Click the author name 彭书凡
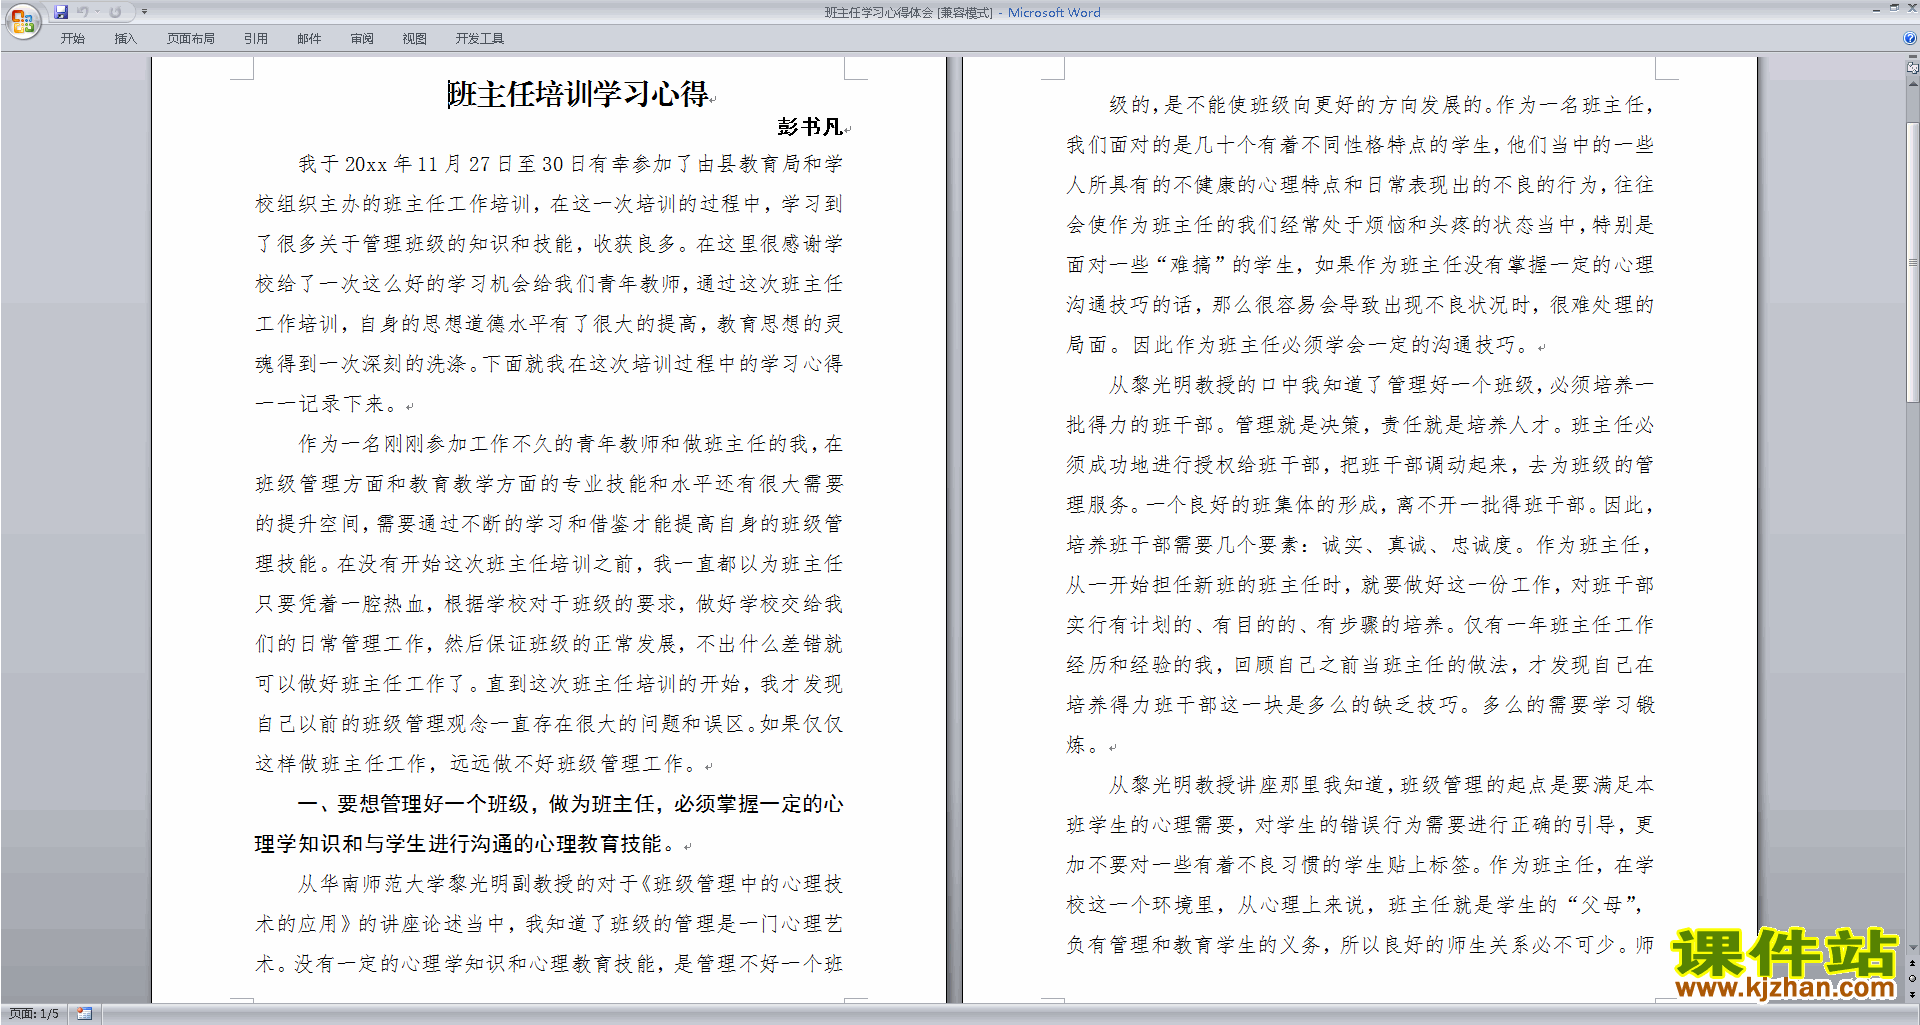 [809, 126]
